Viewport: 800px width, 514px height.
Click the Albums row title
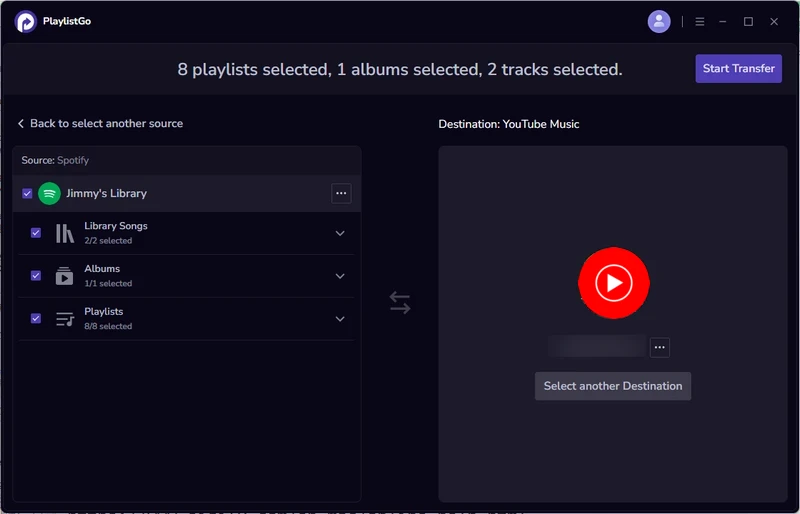coord(102,268)
